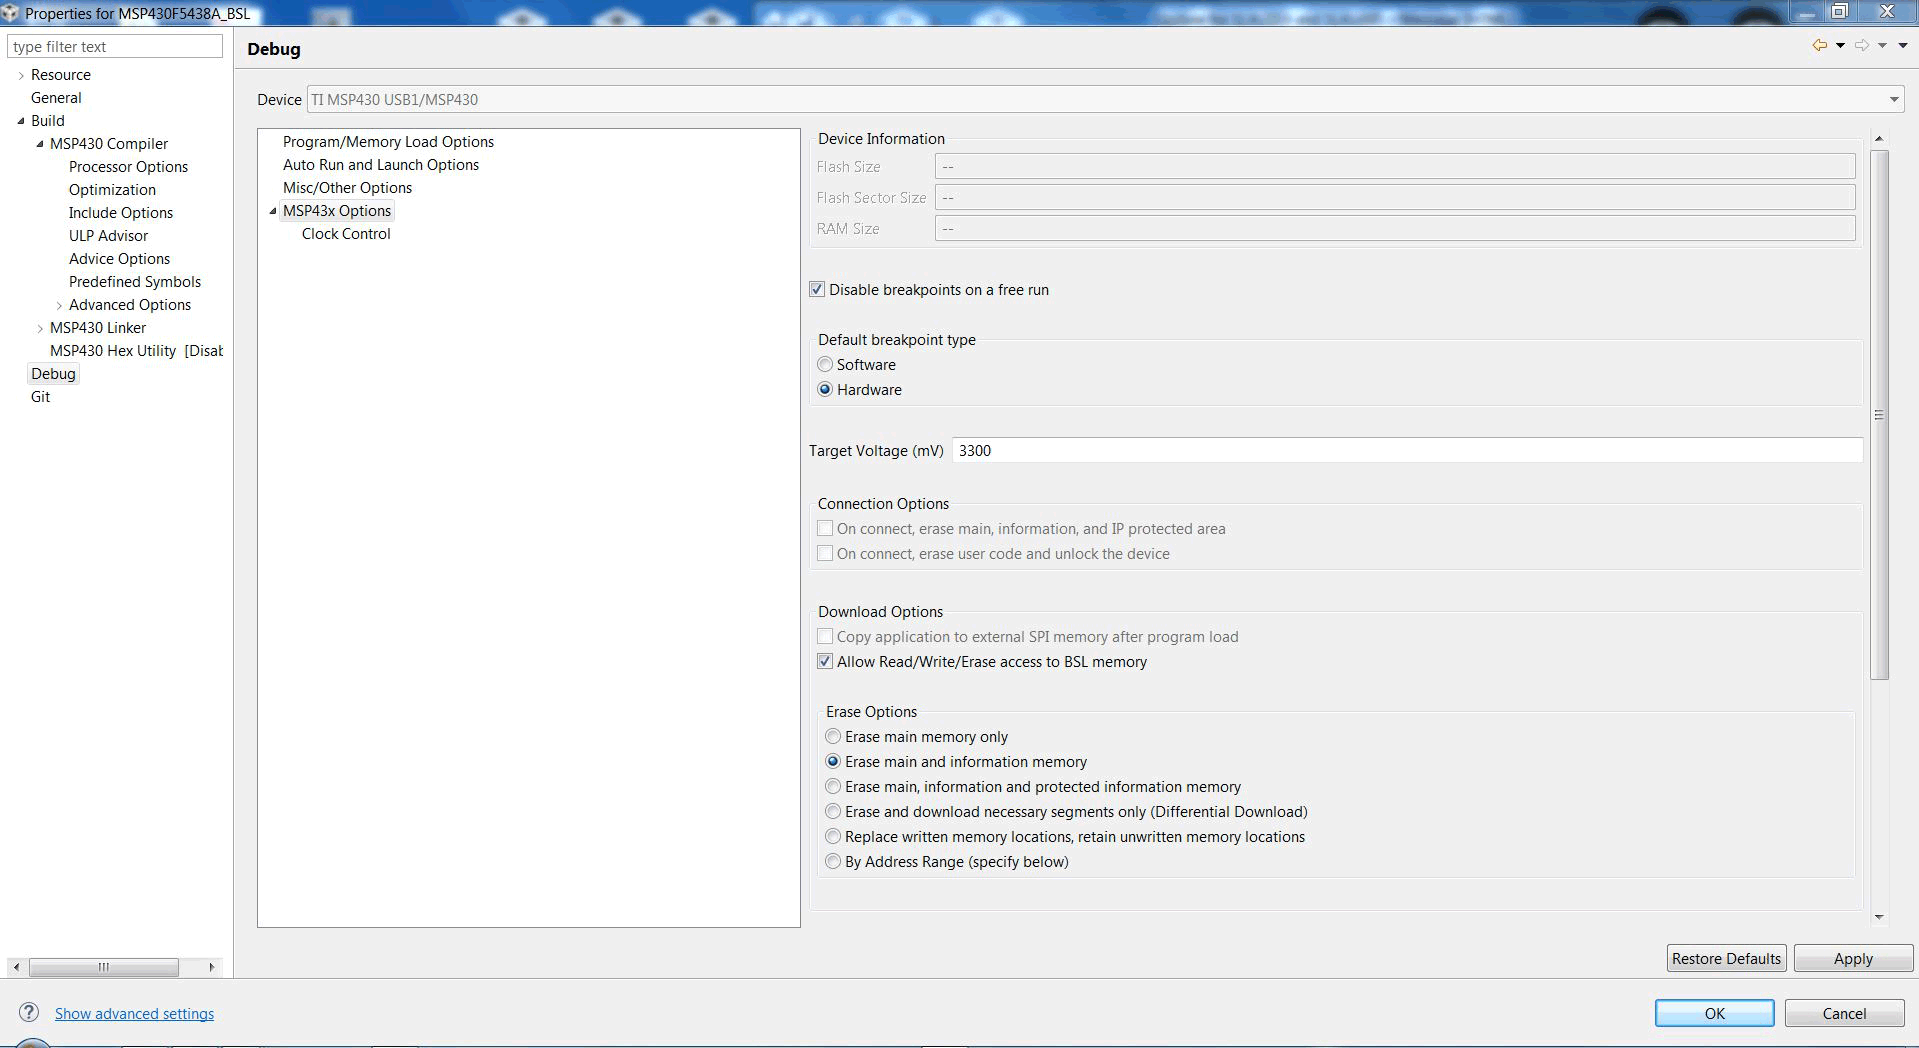Select Replace written memory locations option
This screenshot has height=1048, width=1919.
click(833, 837)
